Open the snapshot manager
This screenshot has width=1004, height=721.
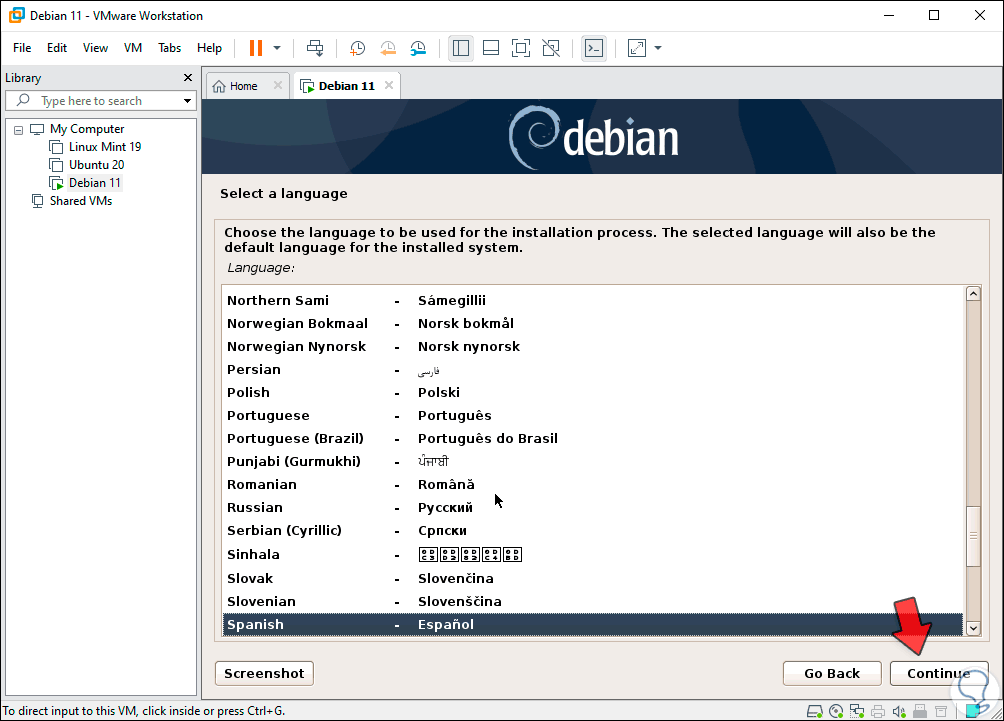418,48
